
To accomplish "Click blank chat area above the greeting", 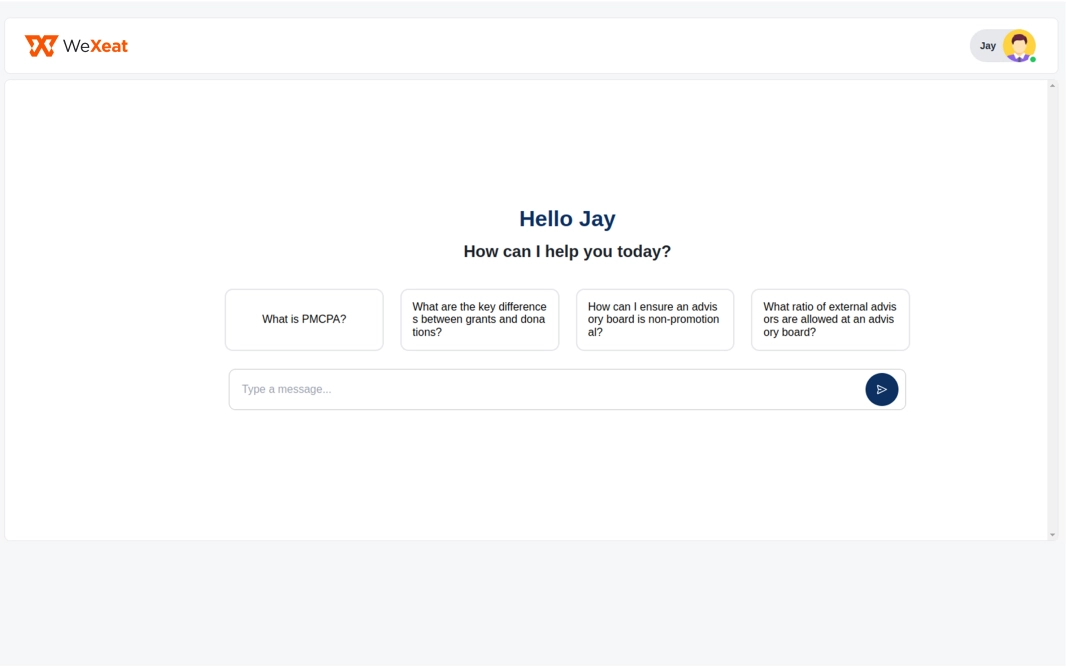I will [567, 140].
